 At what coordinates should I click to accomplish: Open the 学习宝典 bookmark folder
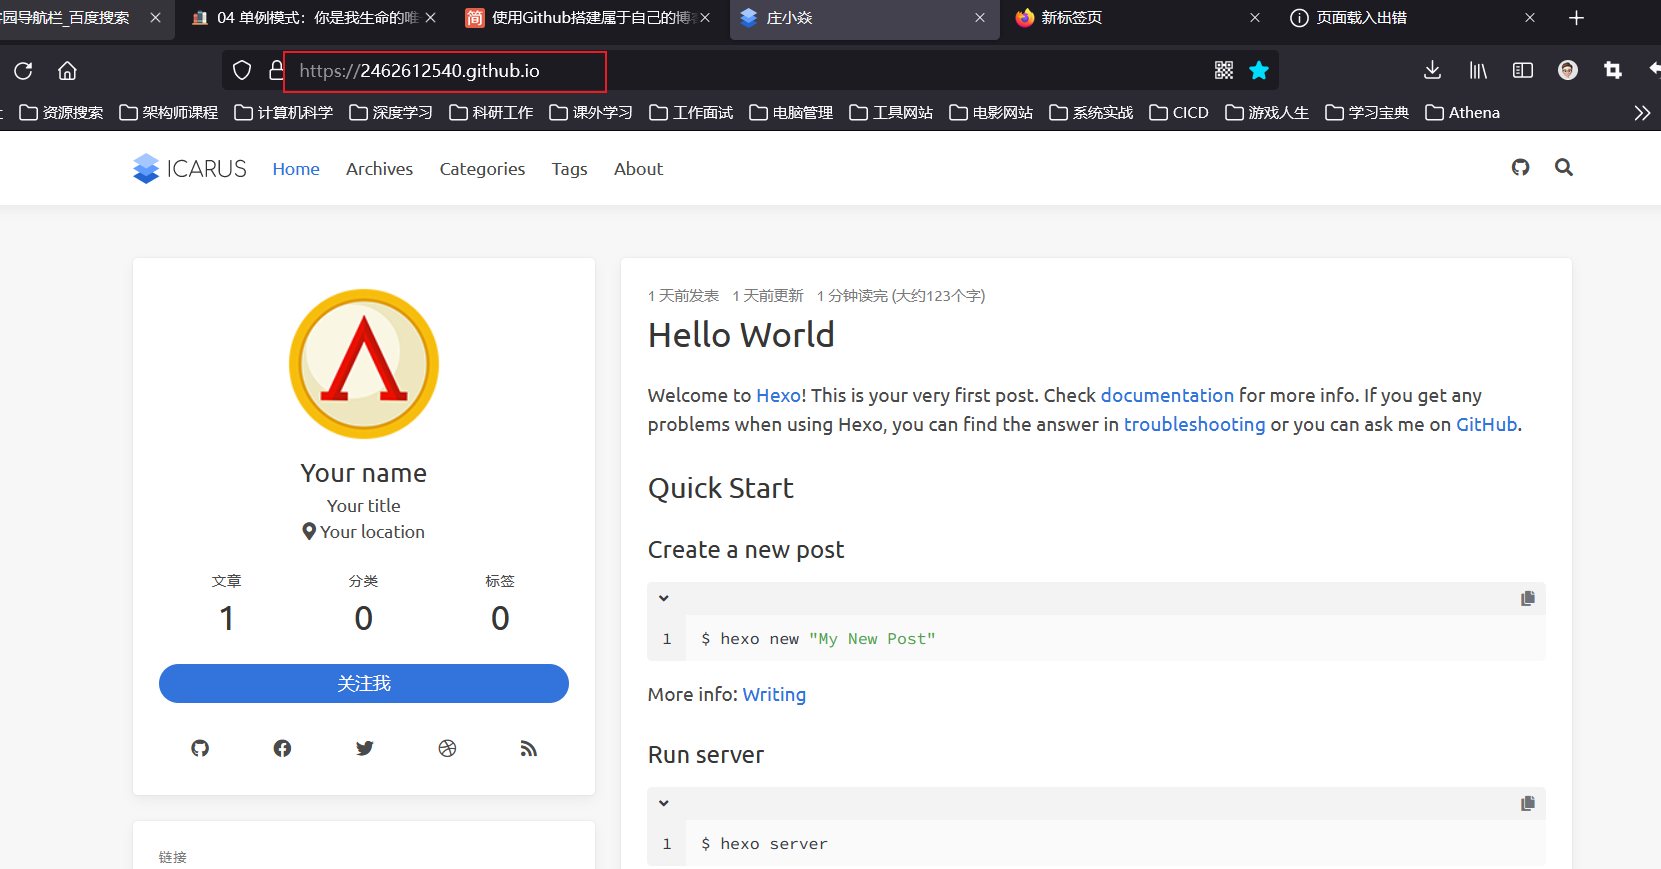pos(1367,113)
